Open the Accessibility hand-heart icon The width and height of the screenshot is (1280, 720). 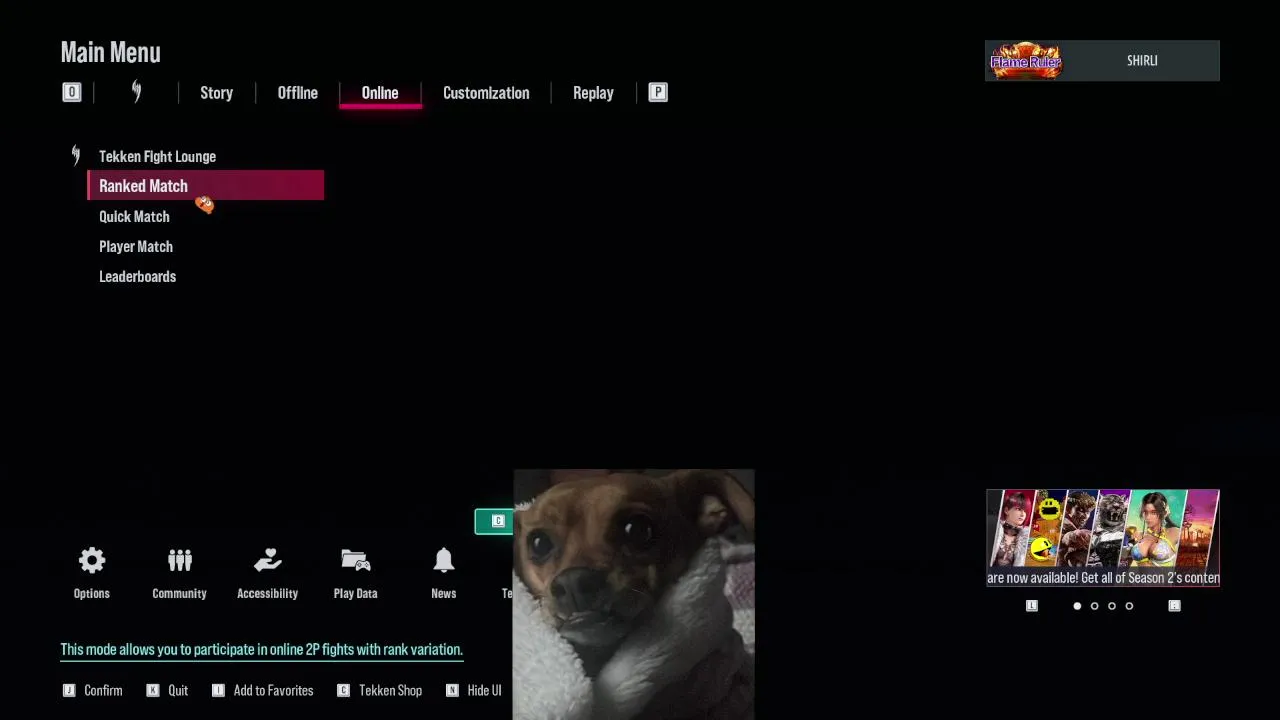(x=267, y=560)
